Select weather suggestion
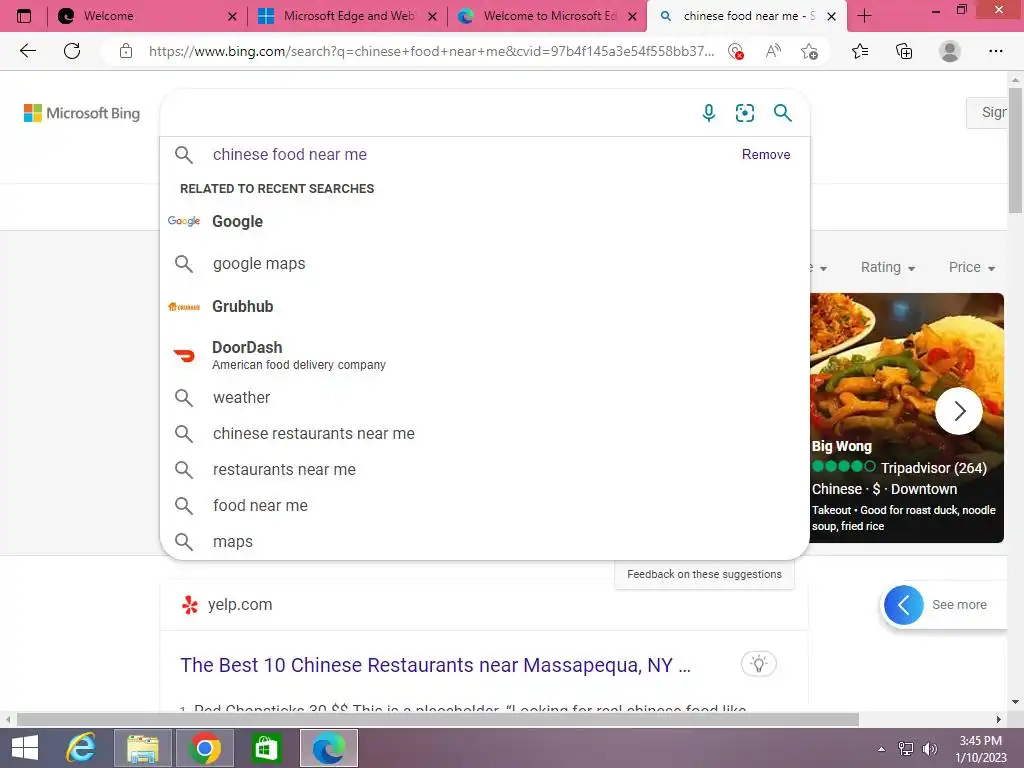 tap(485, 398)
